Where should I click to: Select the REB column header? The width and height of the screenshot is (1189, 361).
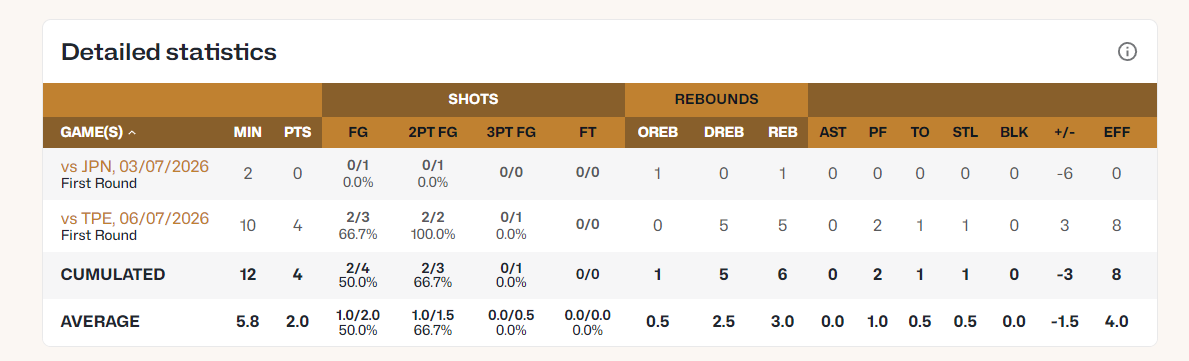(783, 132)
